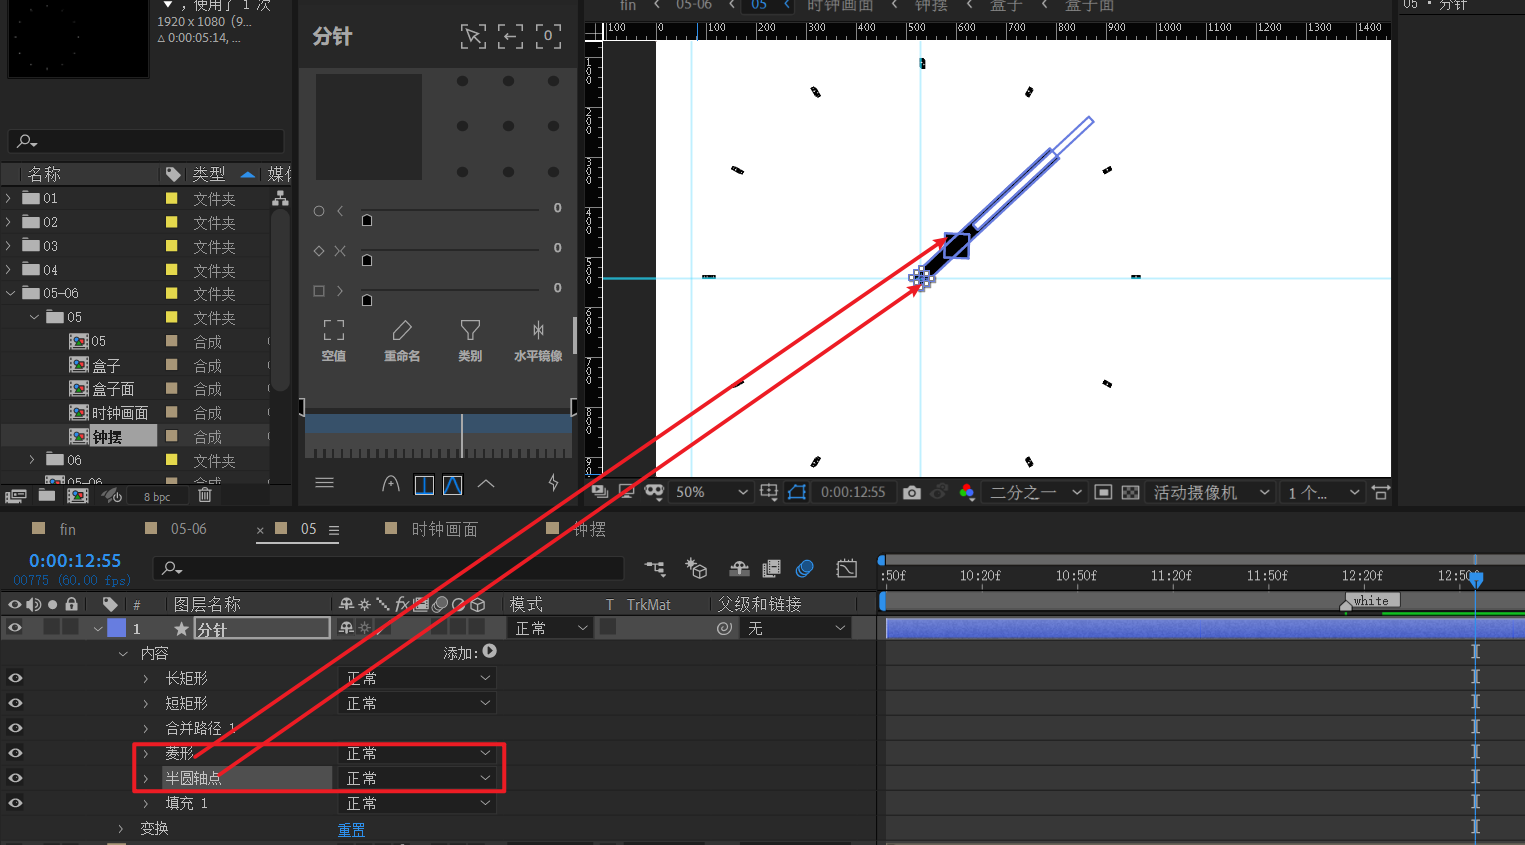Click the upward caret icon in script panel

click(486, 484)
